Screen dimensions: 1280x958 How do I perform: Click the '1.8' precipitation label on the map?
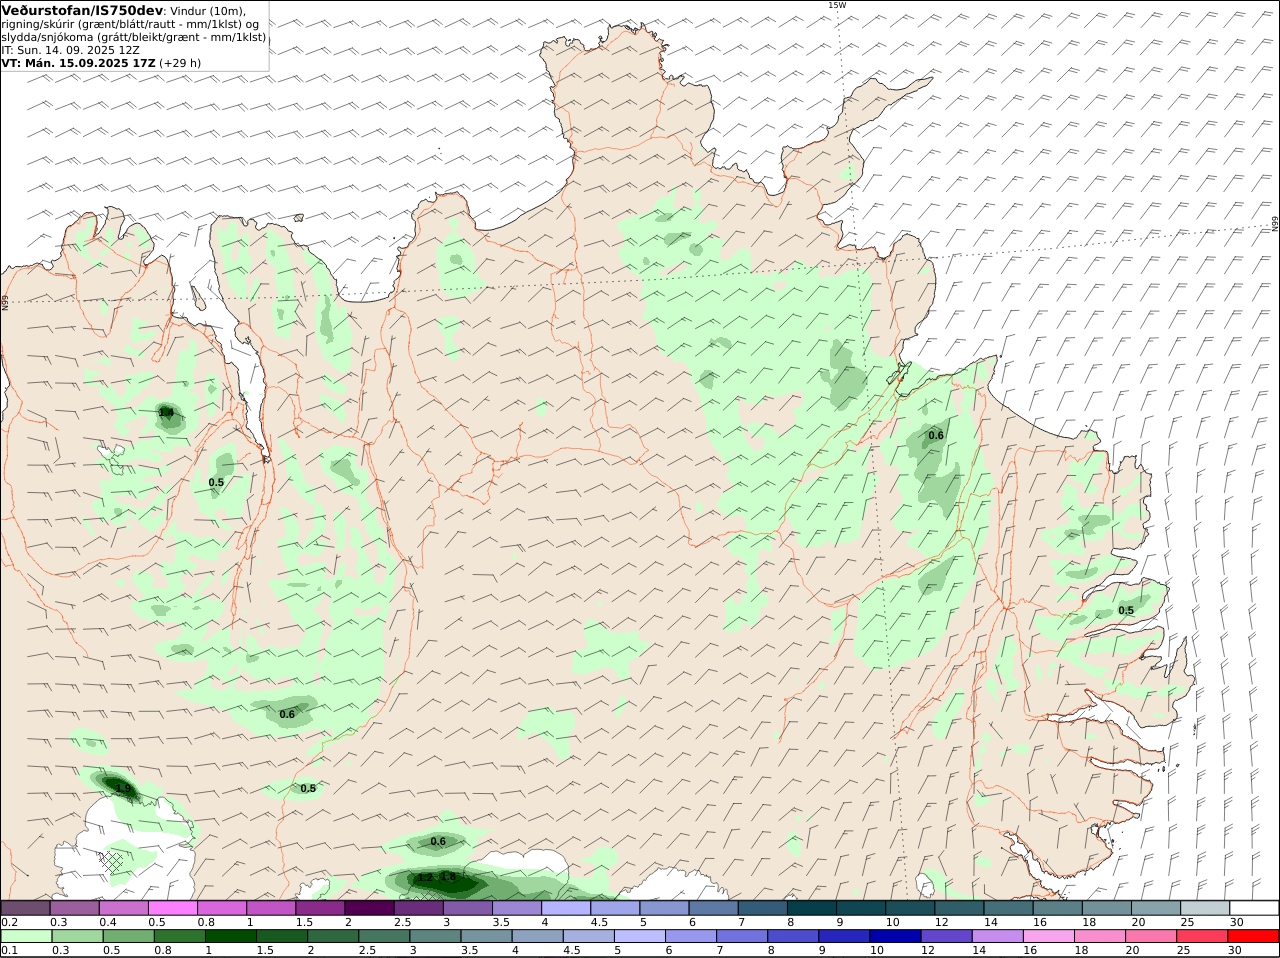coord(448,877)
